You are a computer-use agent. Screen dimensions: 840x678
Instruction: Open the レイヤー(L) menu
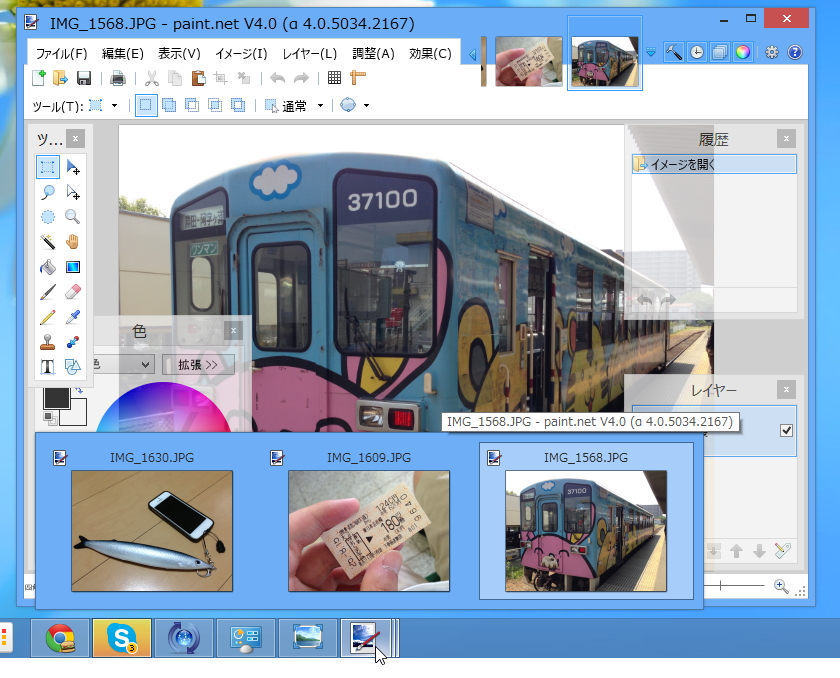point(310,54)
